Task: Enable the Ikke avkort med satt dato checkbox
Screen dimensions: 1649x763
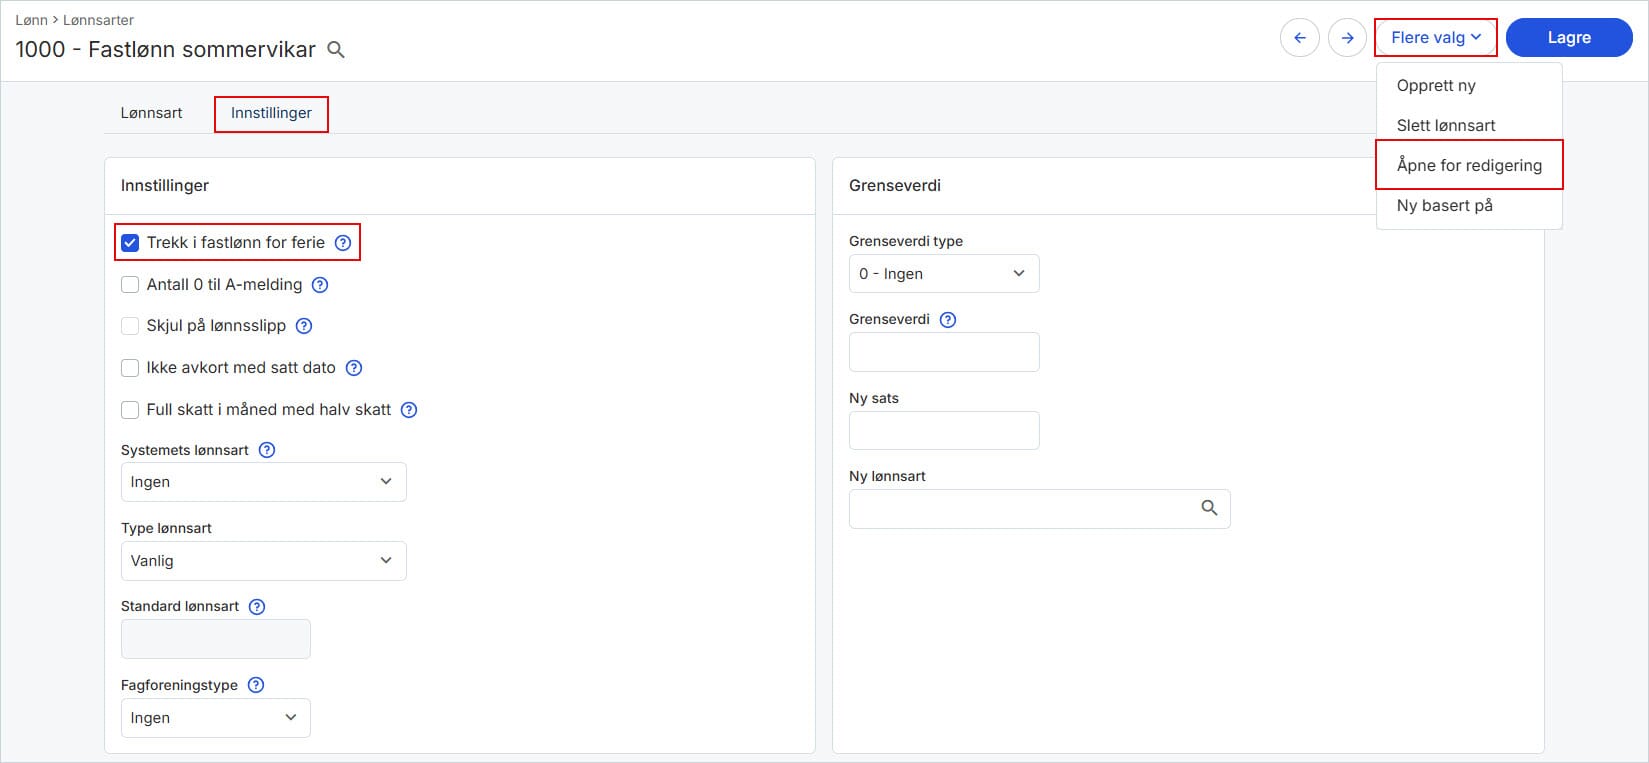Action: point(130,368)
